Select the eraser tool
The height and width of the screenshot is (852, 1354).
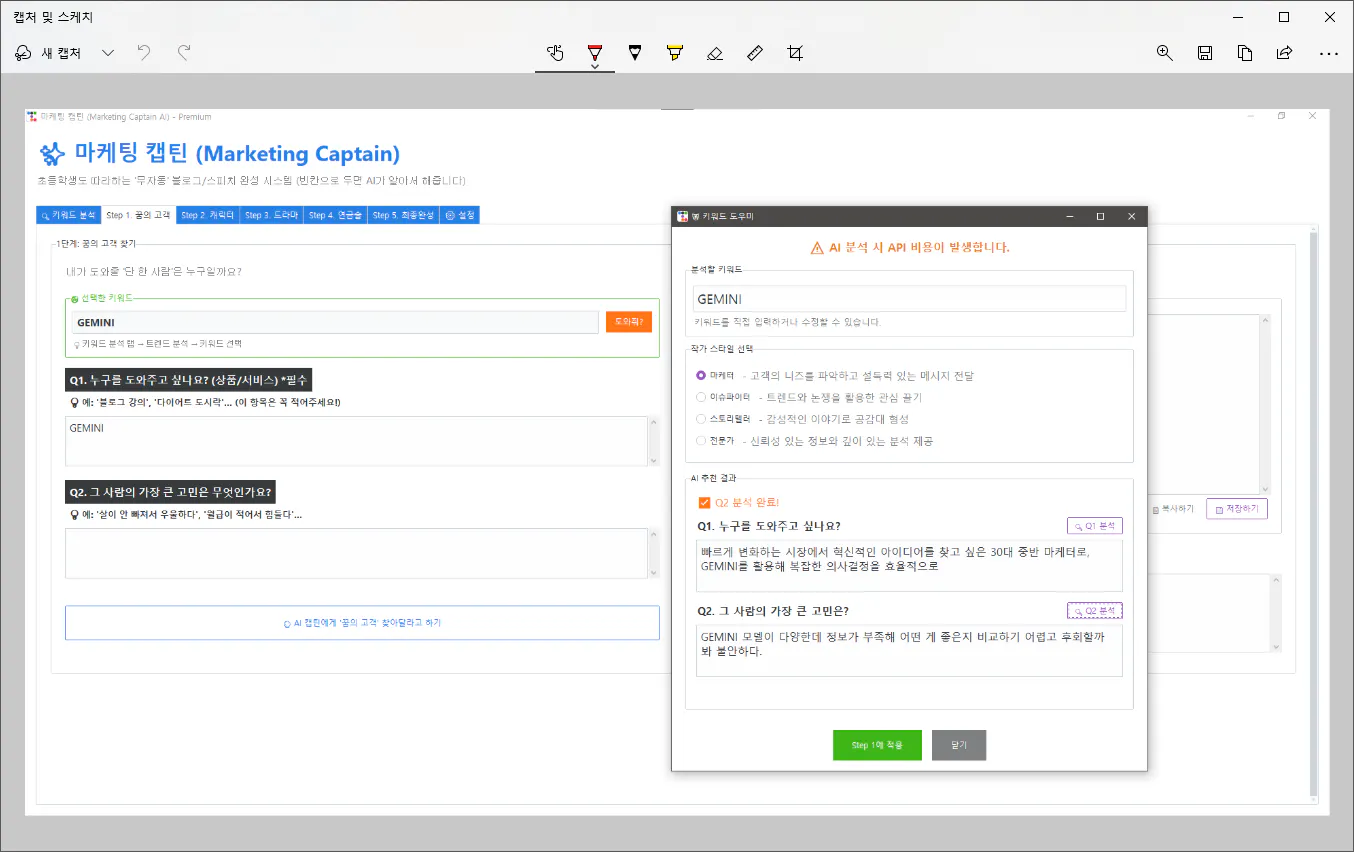[x=714, y=53]
